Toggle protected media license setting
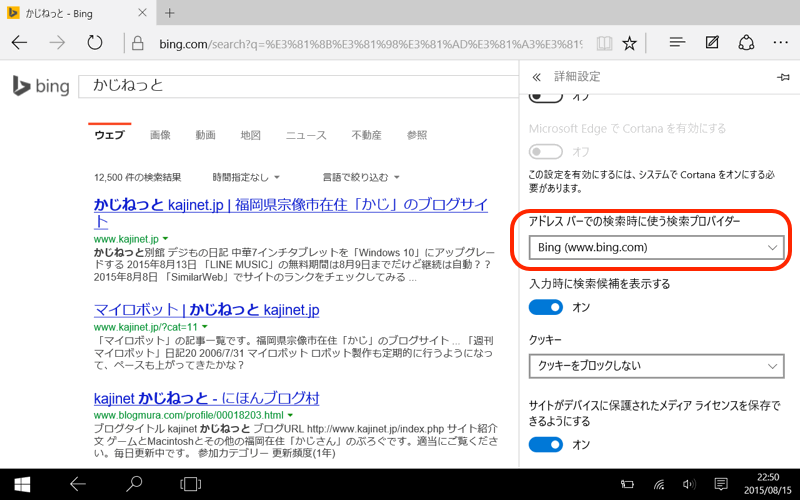This screenshot has height=500, width=800. (547, 444)
